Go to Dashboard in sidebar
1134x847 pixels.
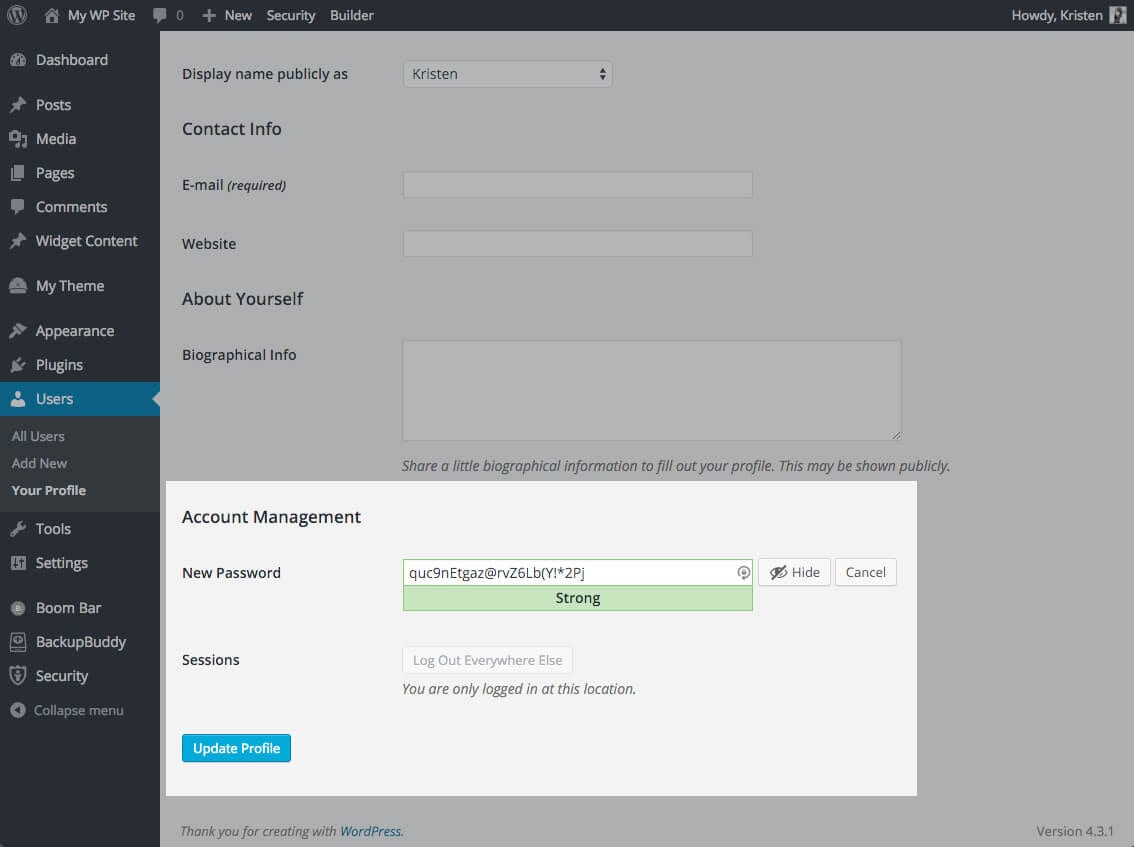pyautogui.click(x=80, y=60)
